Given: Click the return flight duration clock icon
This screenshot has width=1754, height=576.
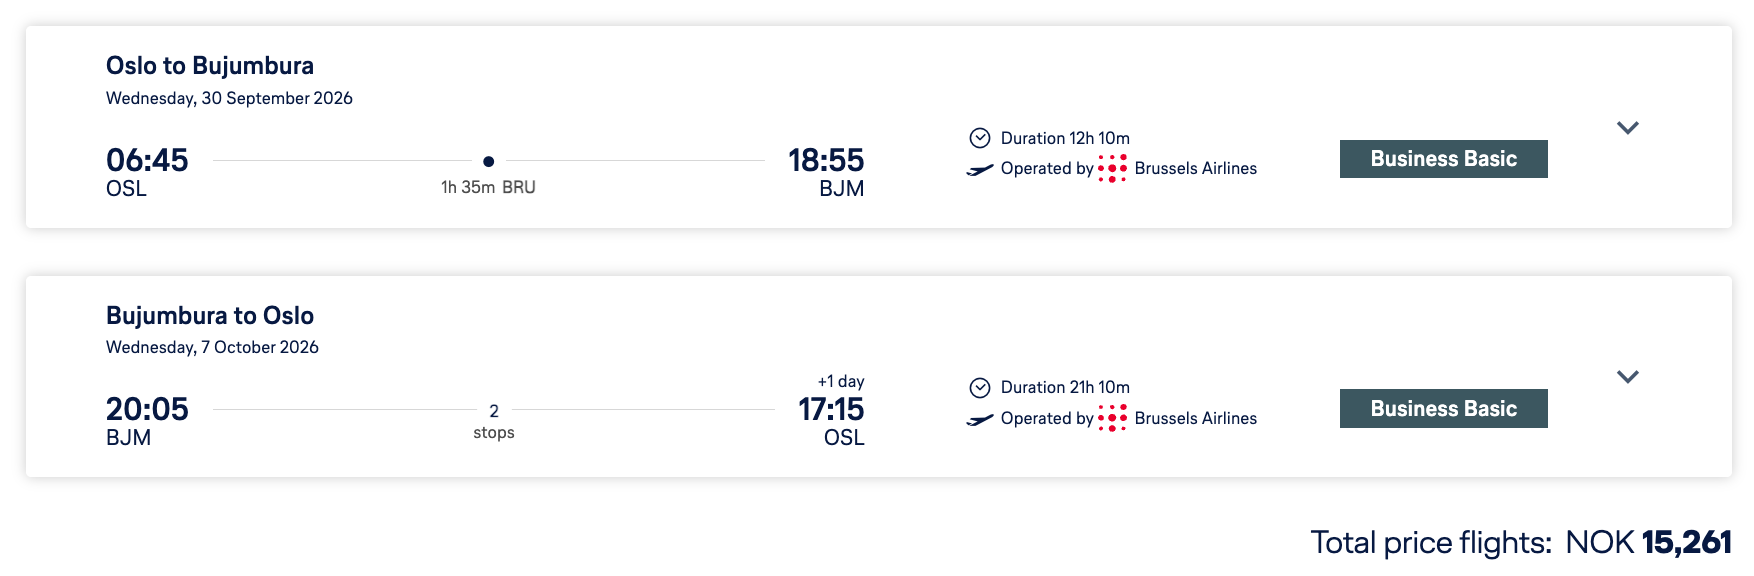Looking at the screenshot, I should [x=980, y=388].
